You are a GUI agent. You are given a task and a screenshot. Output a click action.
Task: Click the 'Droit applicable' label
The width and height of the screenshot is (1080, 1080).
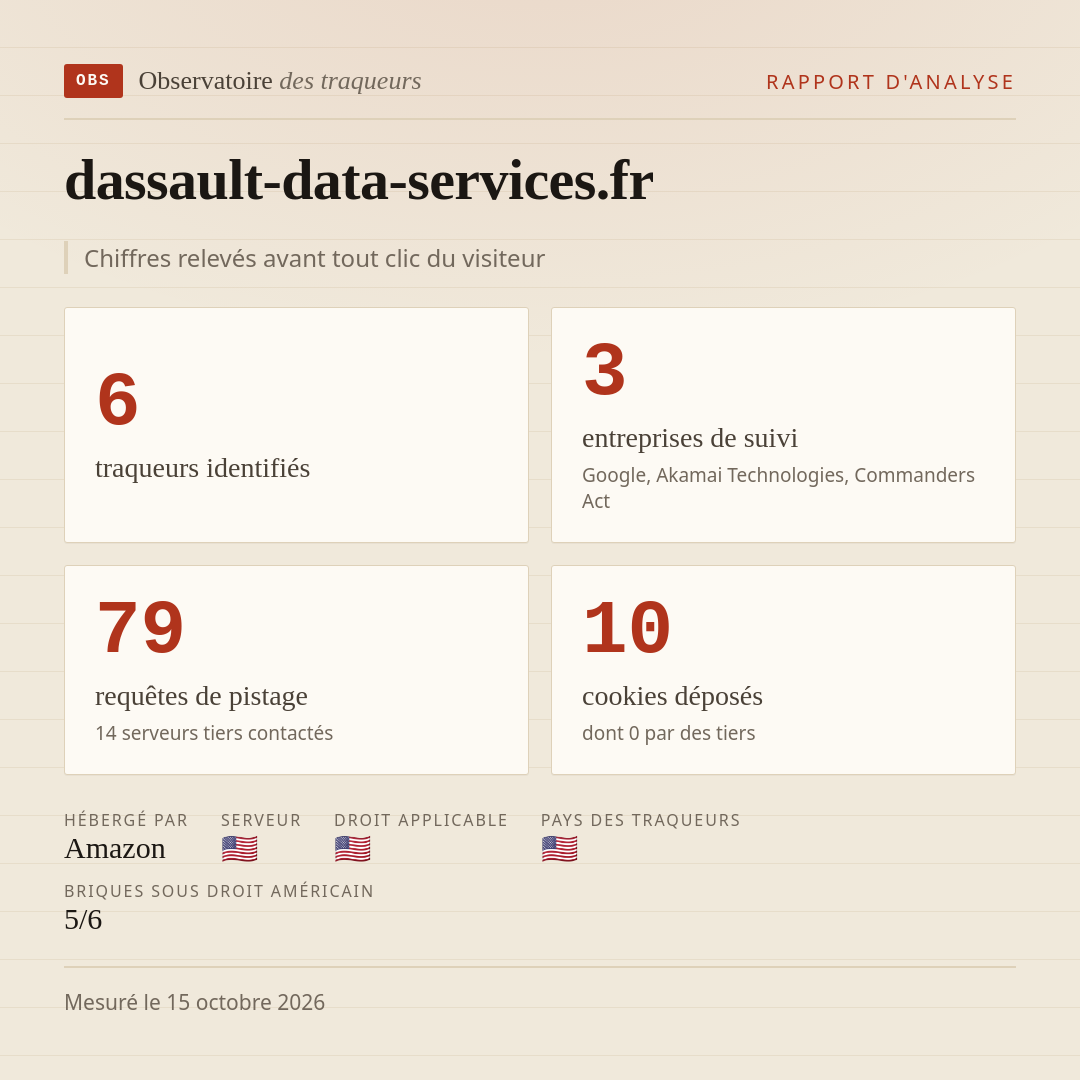421,820
